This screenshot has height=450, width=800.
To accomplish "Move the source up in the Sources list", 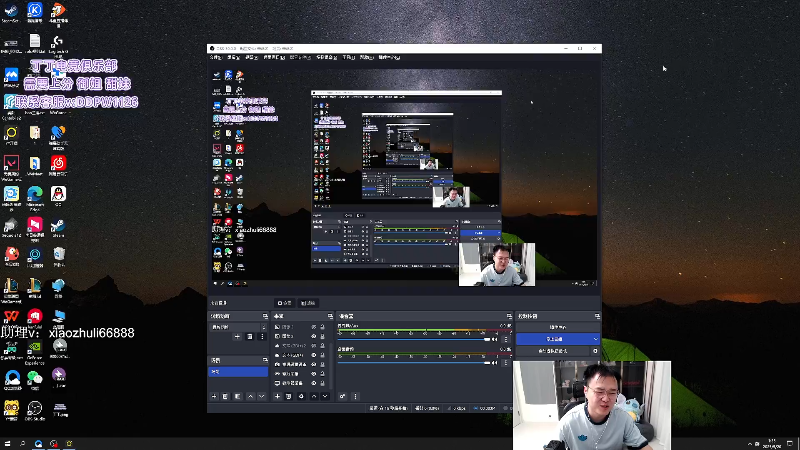I will pos(314,396).
